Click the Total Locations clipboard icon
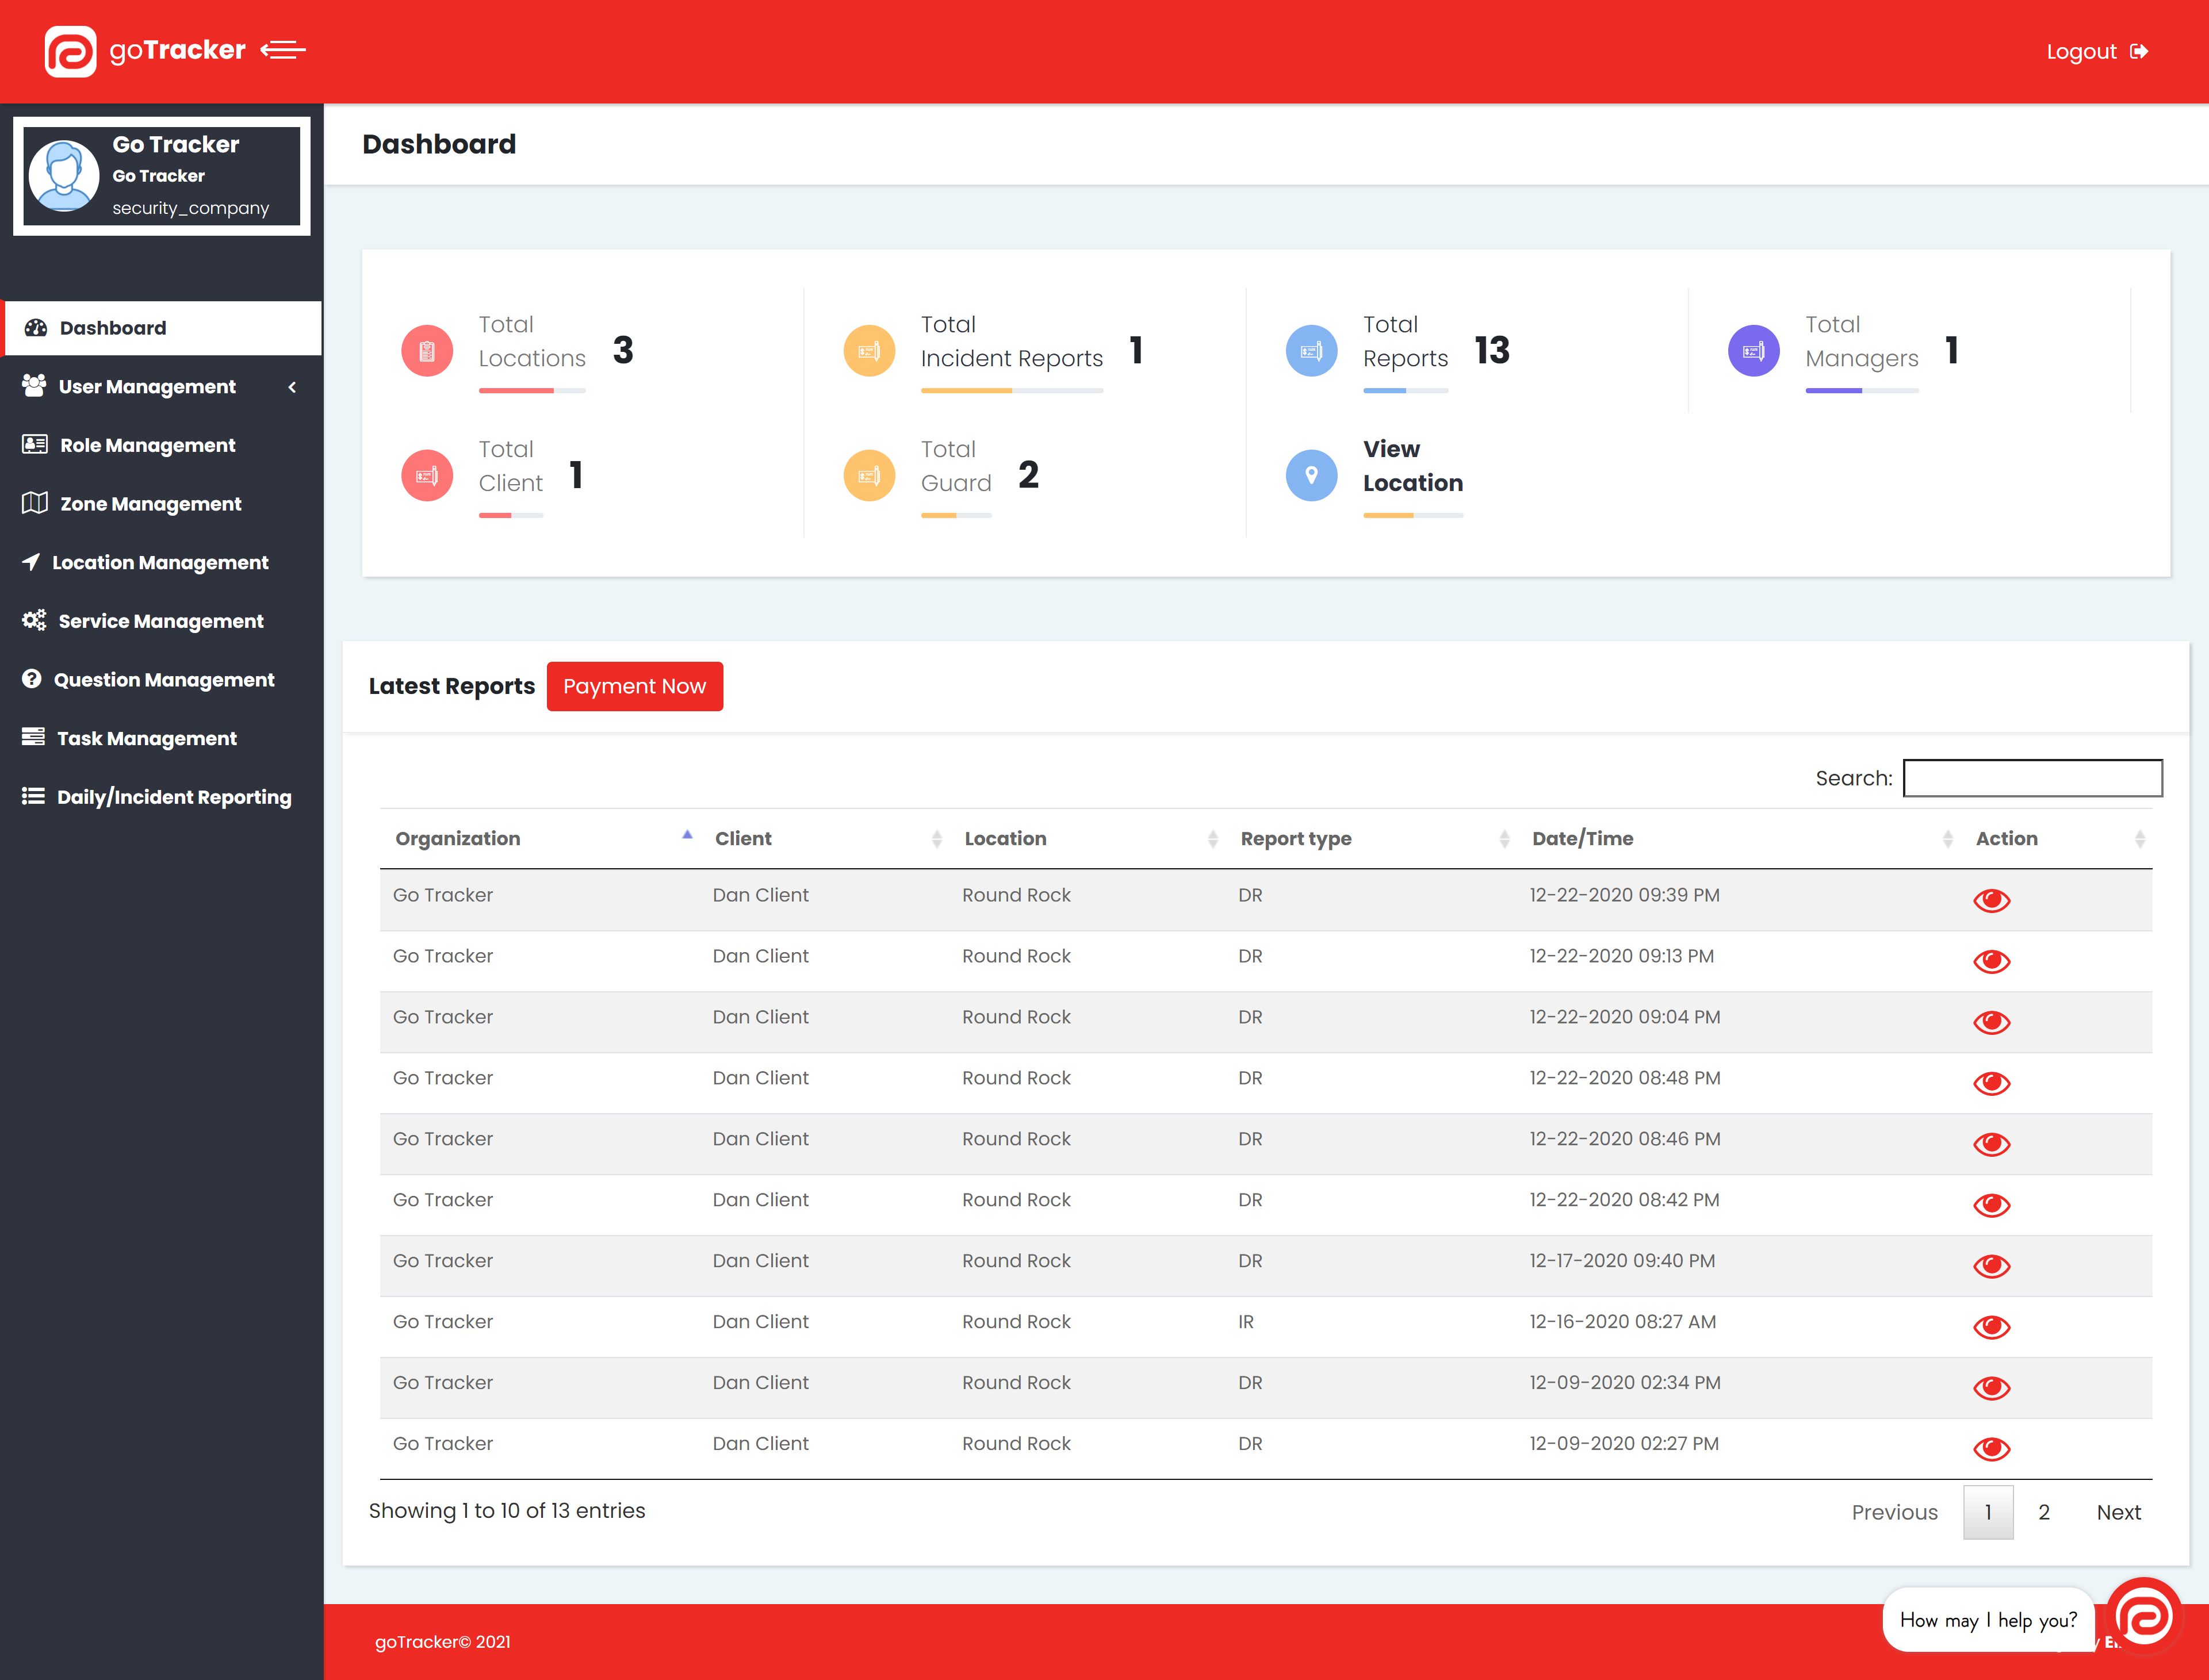The image size is (2209, 1680). pos(427,351)
